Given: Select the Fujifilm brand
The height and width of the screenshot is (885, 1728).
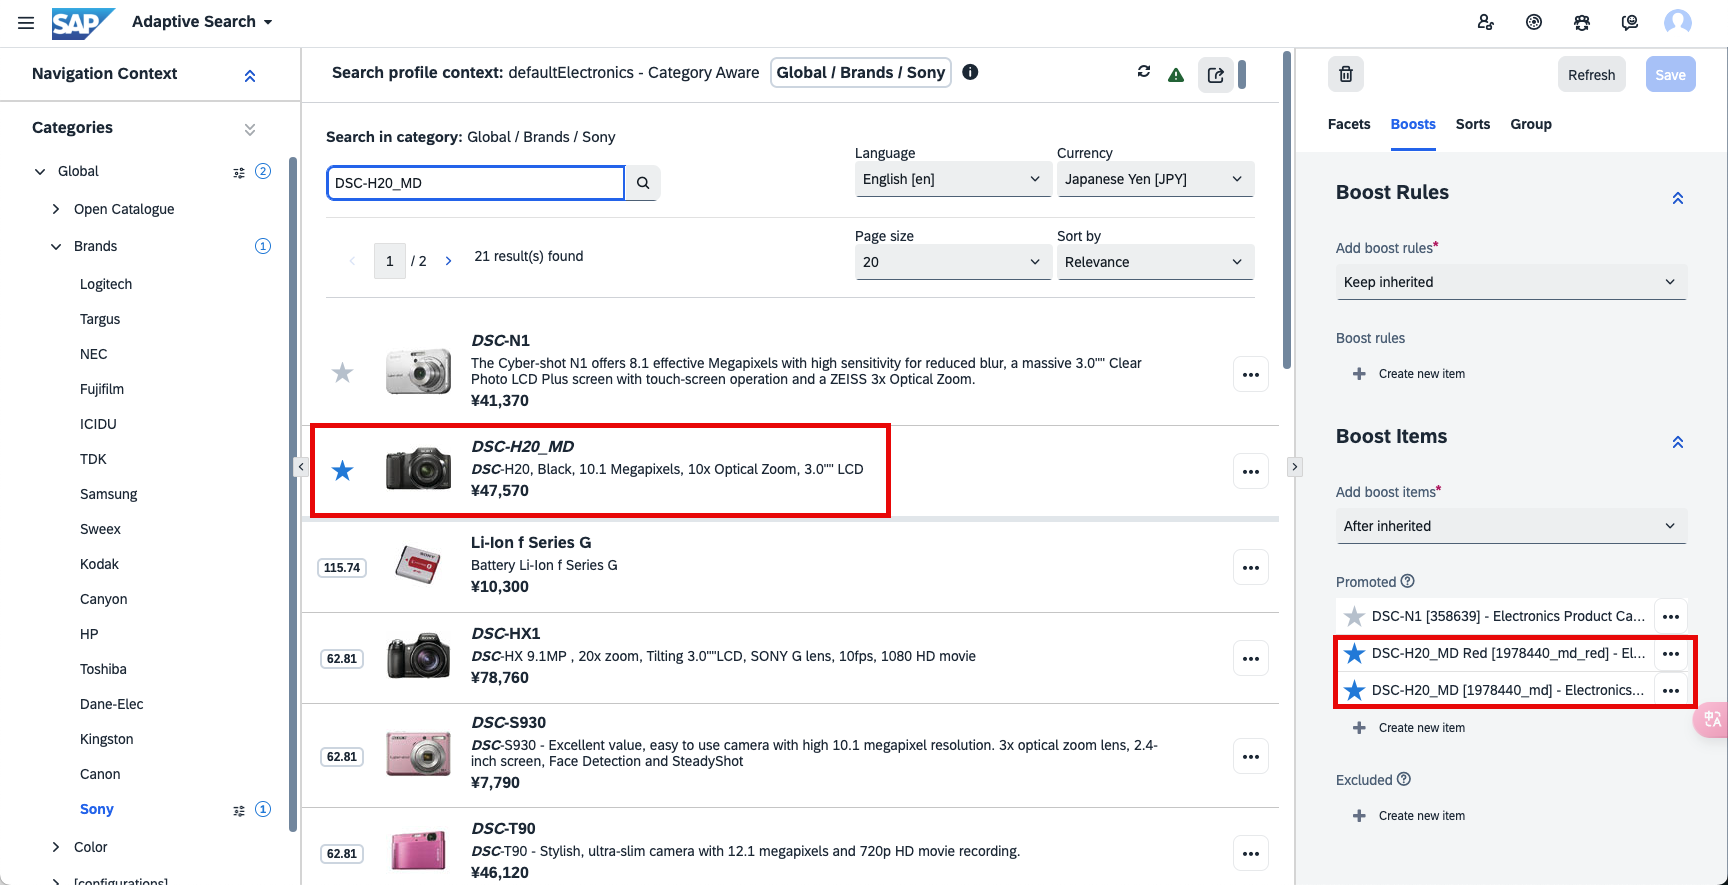Looking at the screenshot, I should pos(102,389).
